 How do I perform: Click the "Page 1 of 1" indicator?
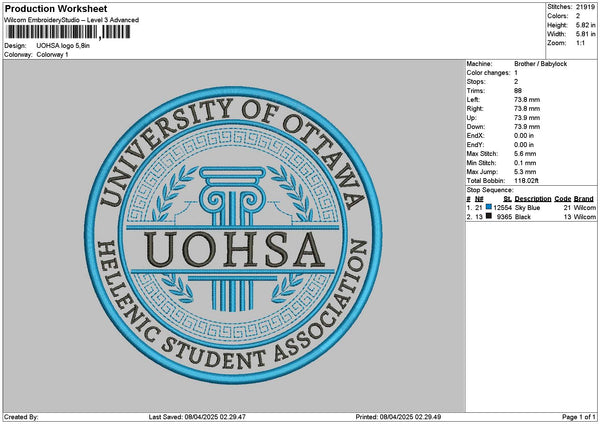click(579, 417)
